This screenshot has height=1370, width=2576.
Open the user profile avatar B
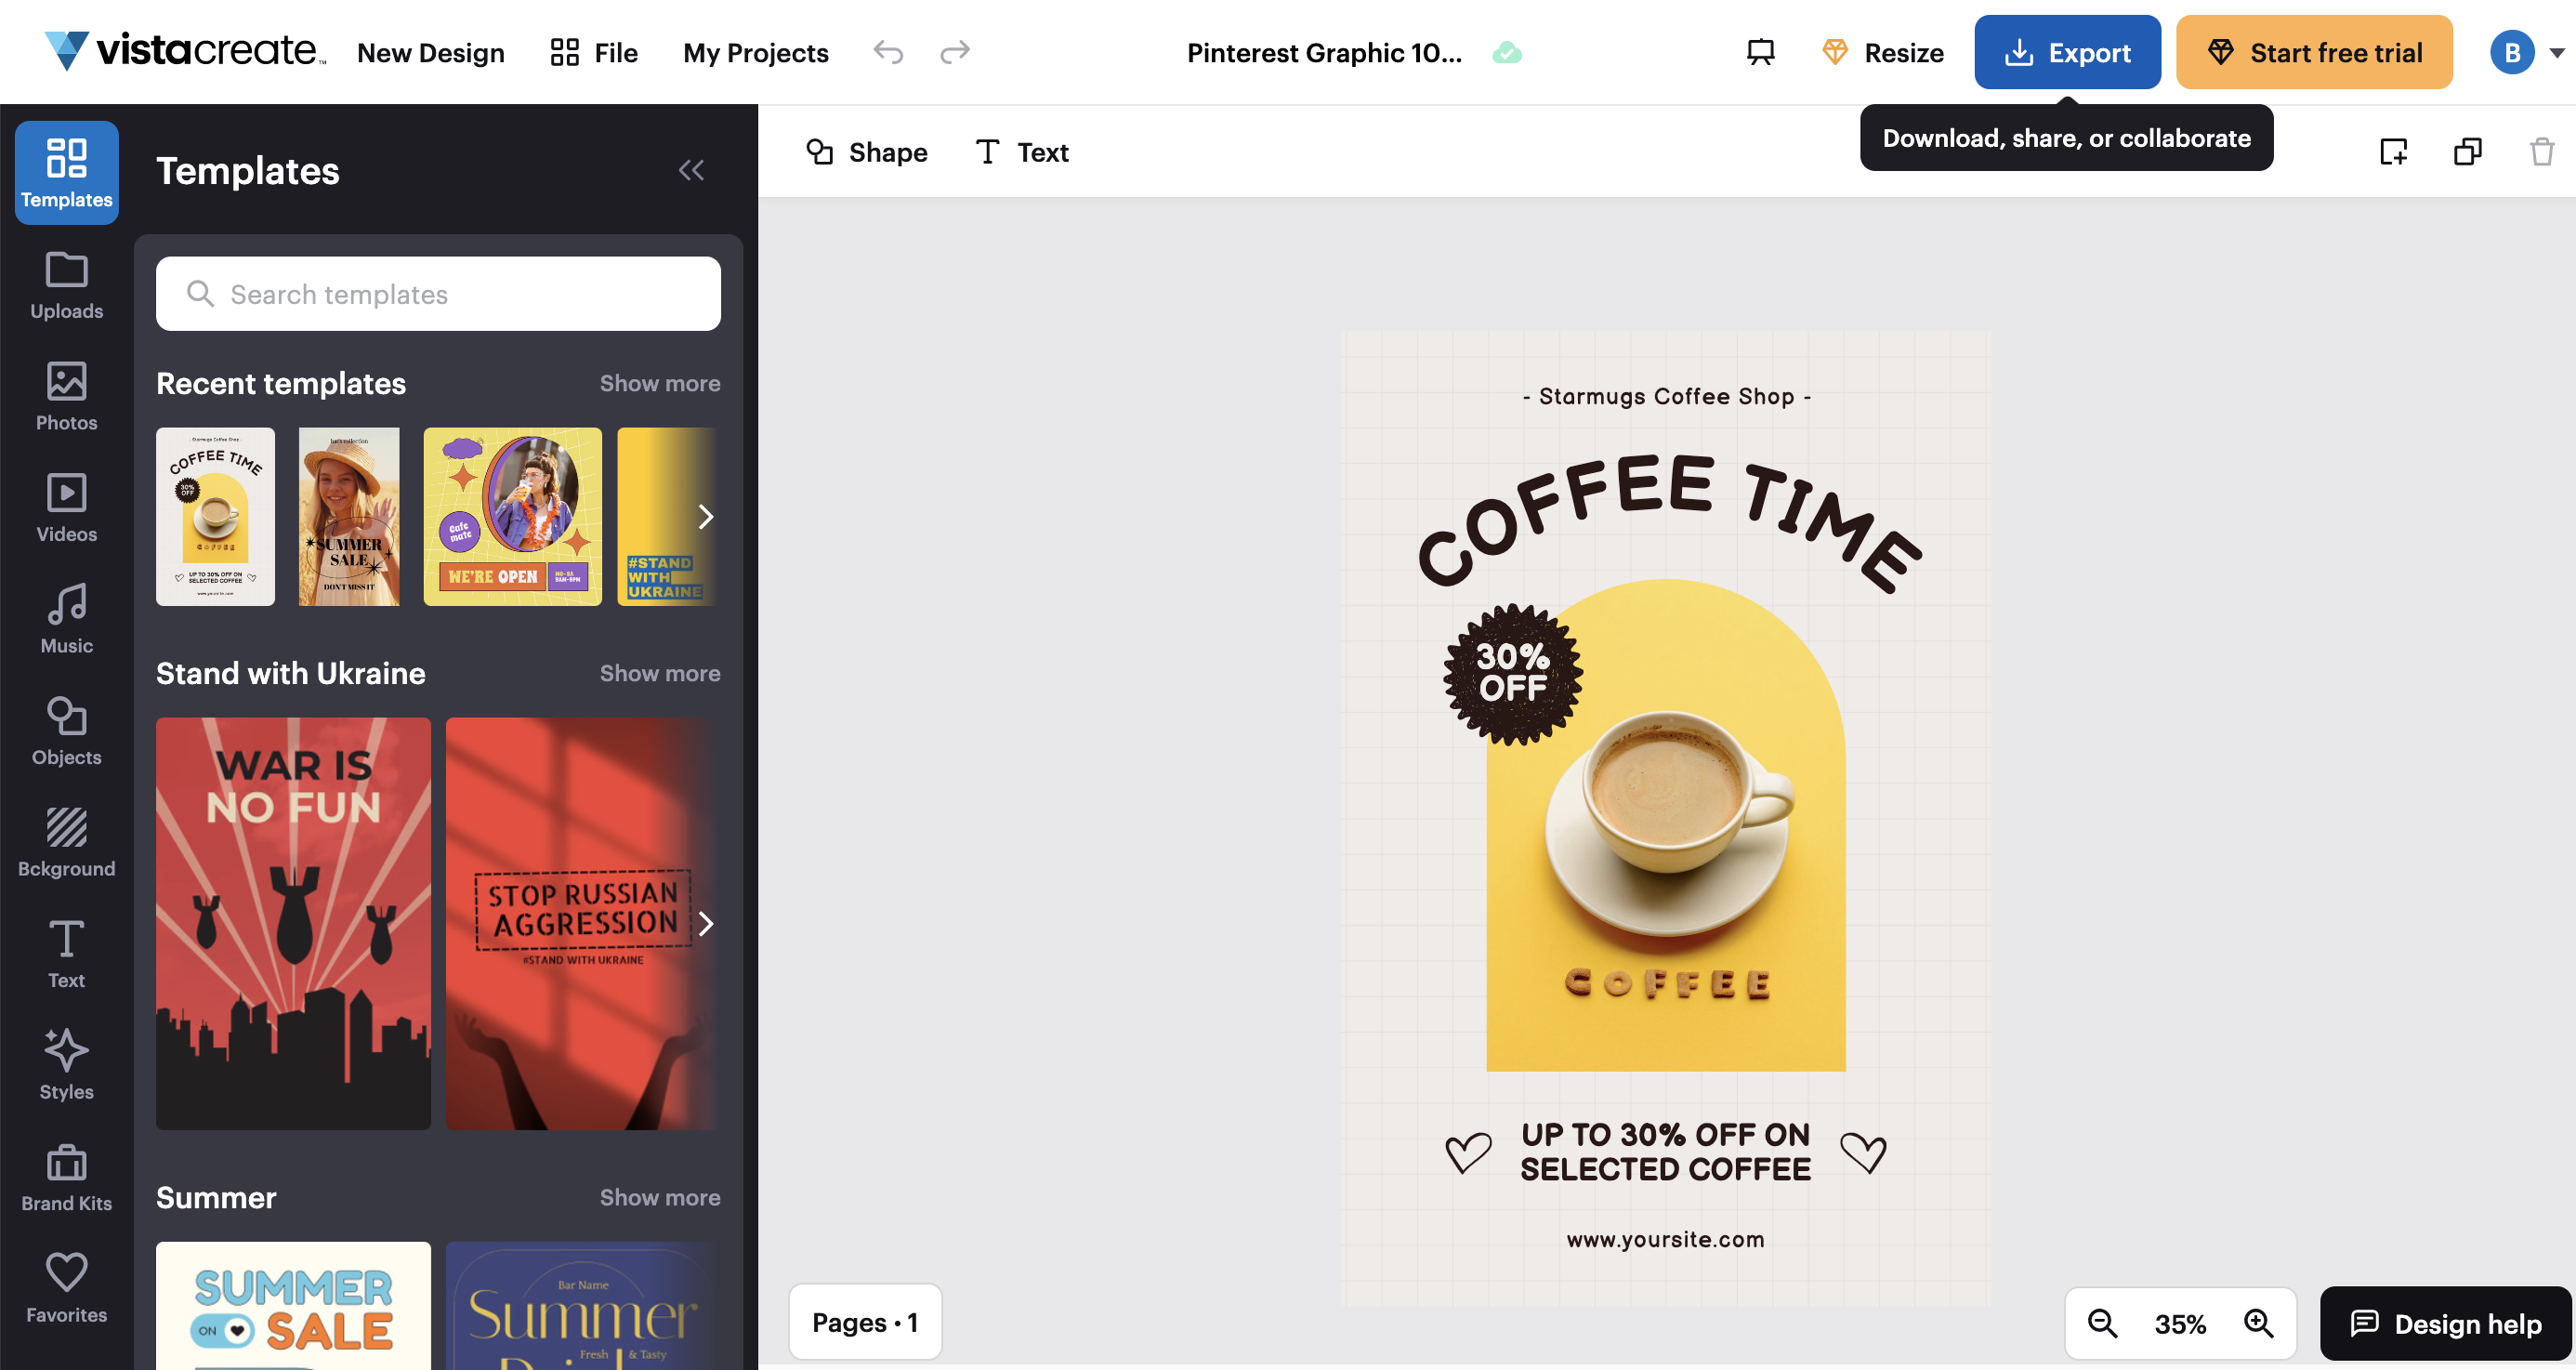[2512, 53]
